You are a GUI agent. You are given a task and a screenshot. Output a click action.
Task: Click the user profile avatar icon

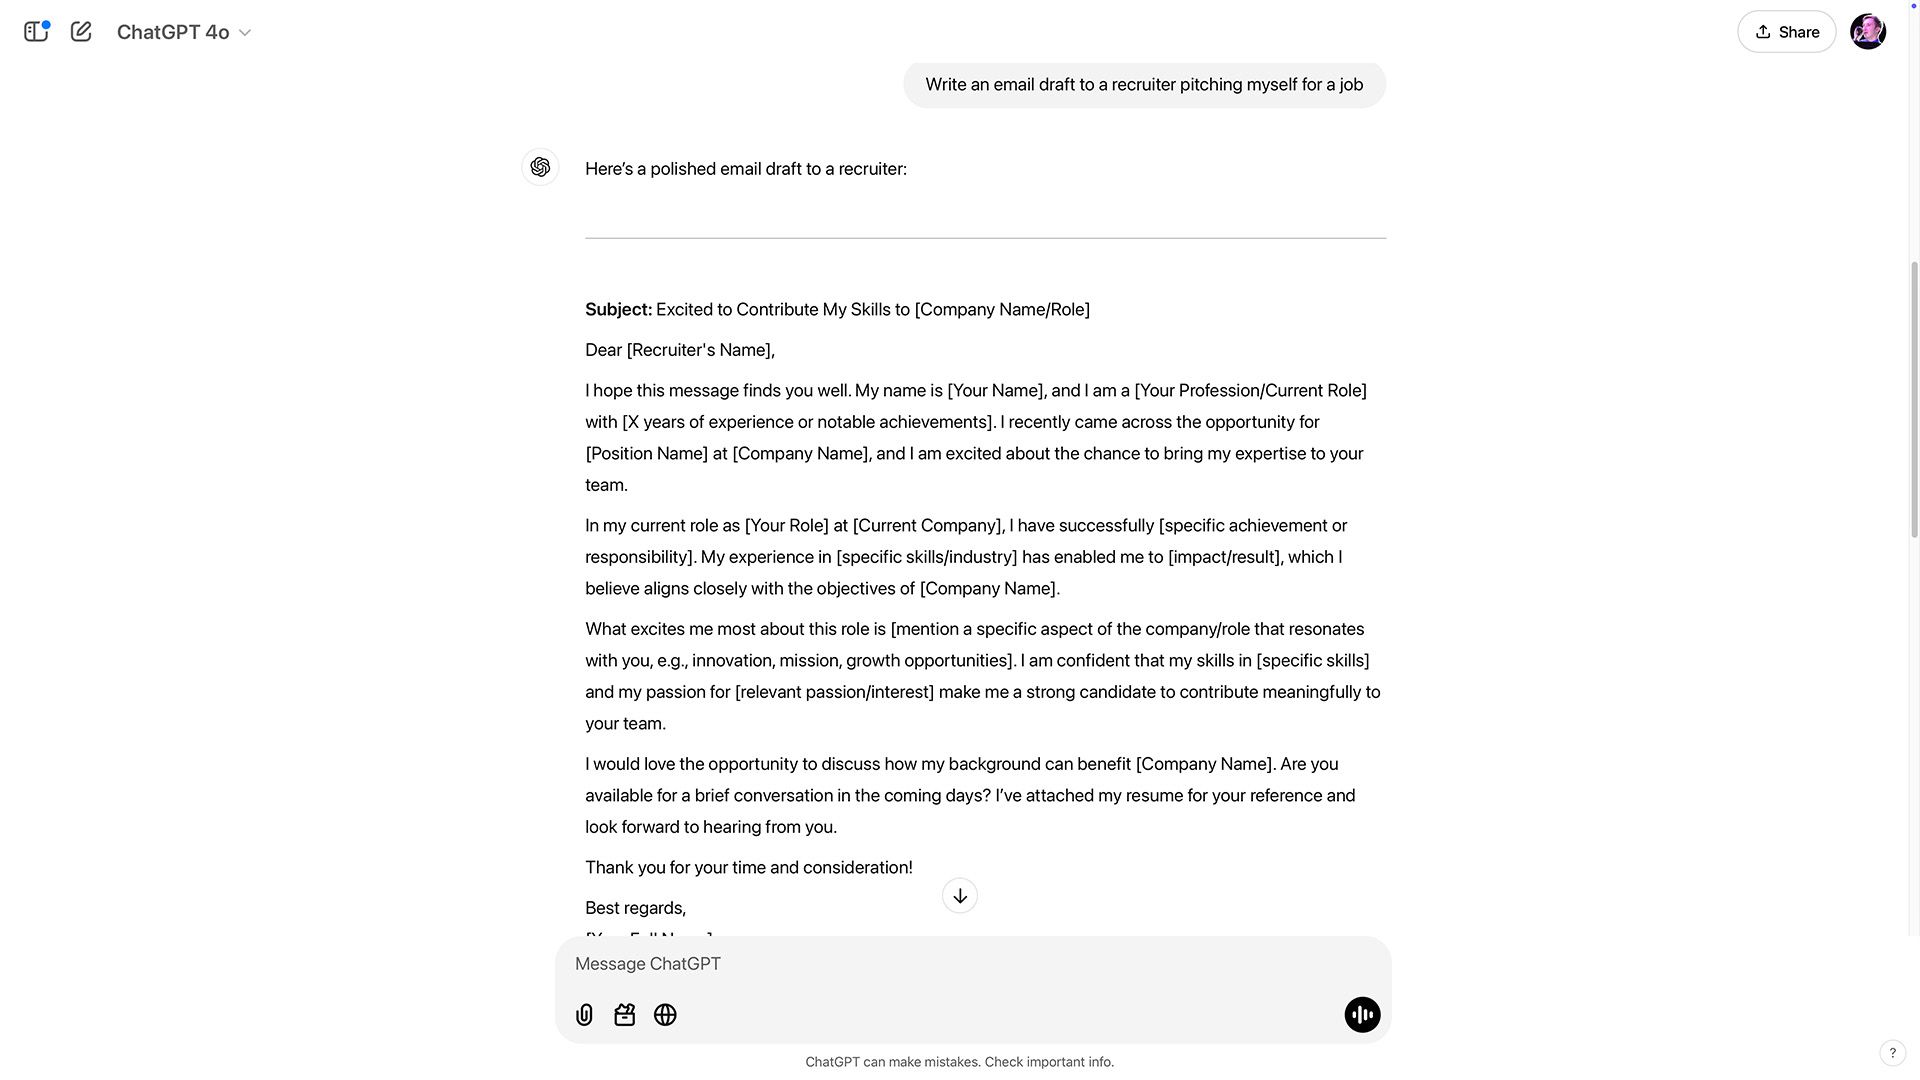(1869, 30)
